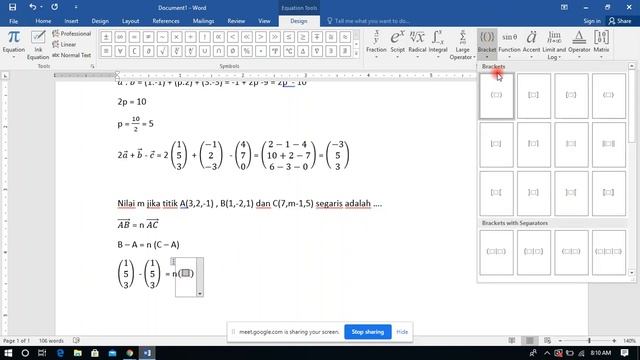Insert the intersection symbol
640x360 pixels.
tap(218, 51)
